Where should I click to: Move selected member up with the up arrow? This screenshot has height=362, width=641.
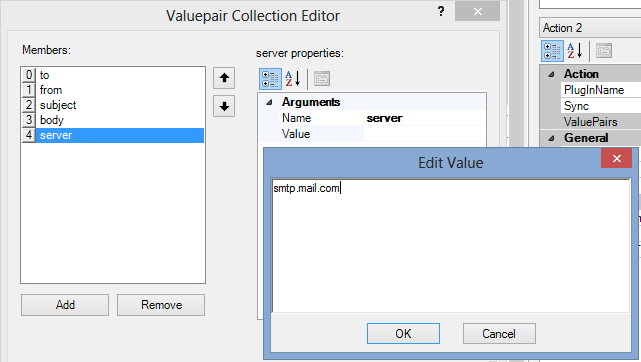coord(224,78)
